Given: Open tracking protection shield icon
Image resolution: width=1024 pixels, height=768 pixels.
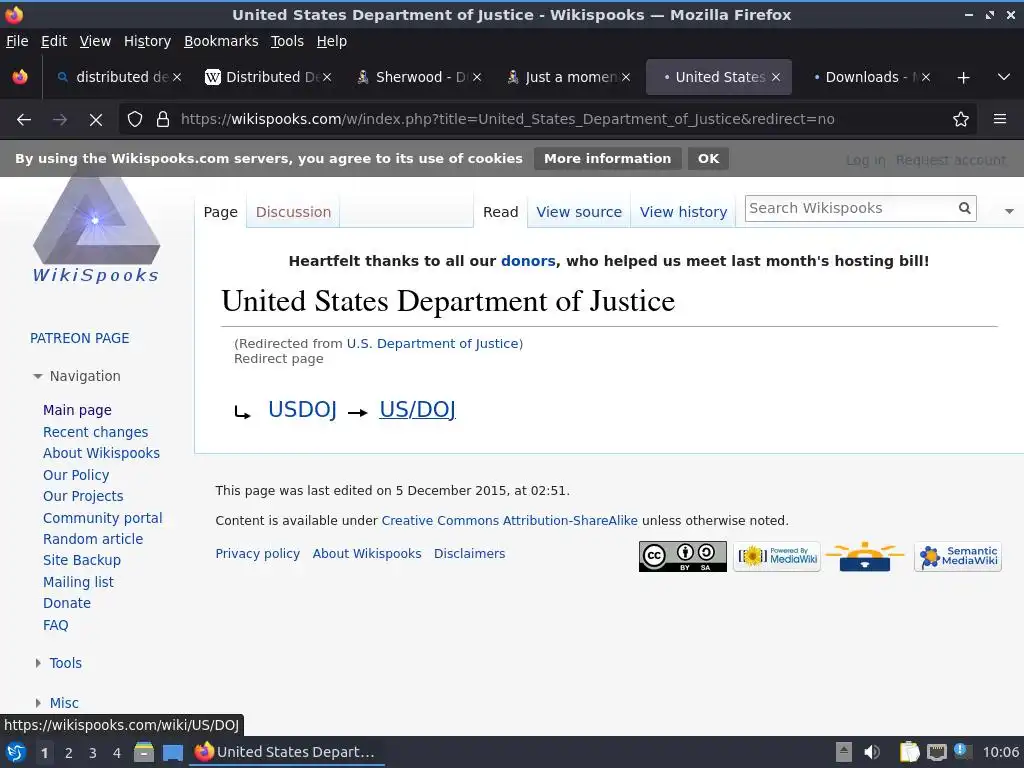Looking at the screenshot, I should click(x=135, y=120).
